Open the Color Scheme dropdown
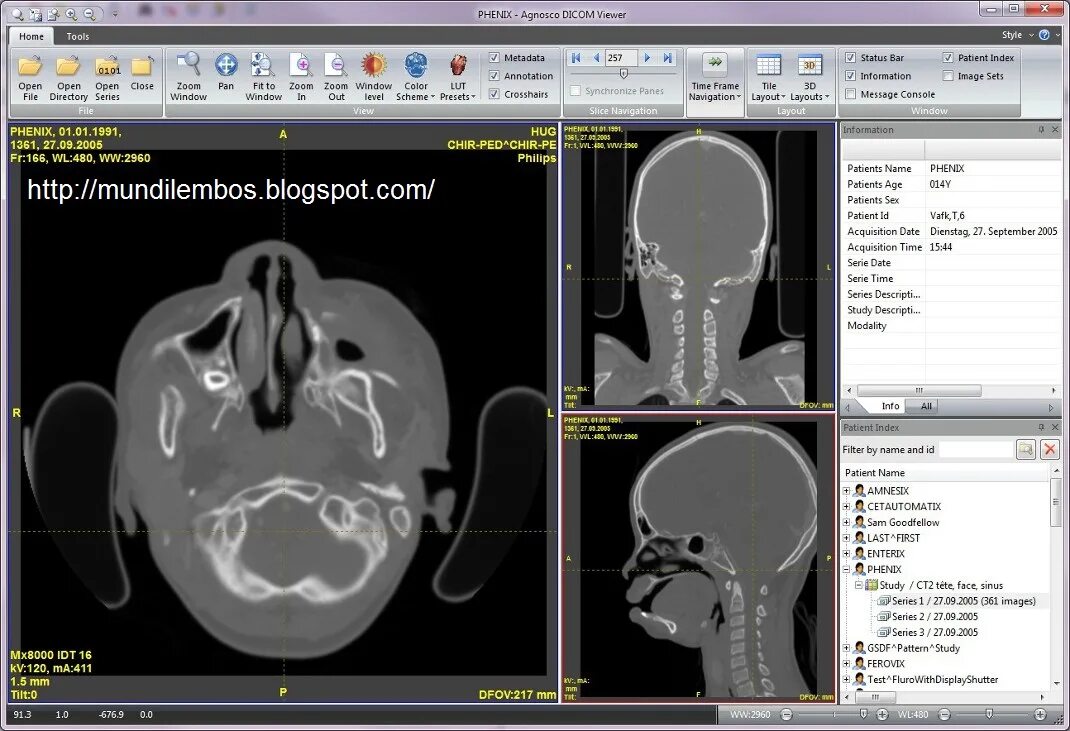Screen dimensions: 1070x731 coord(416,78)
